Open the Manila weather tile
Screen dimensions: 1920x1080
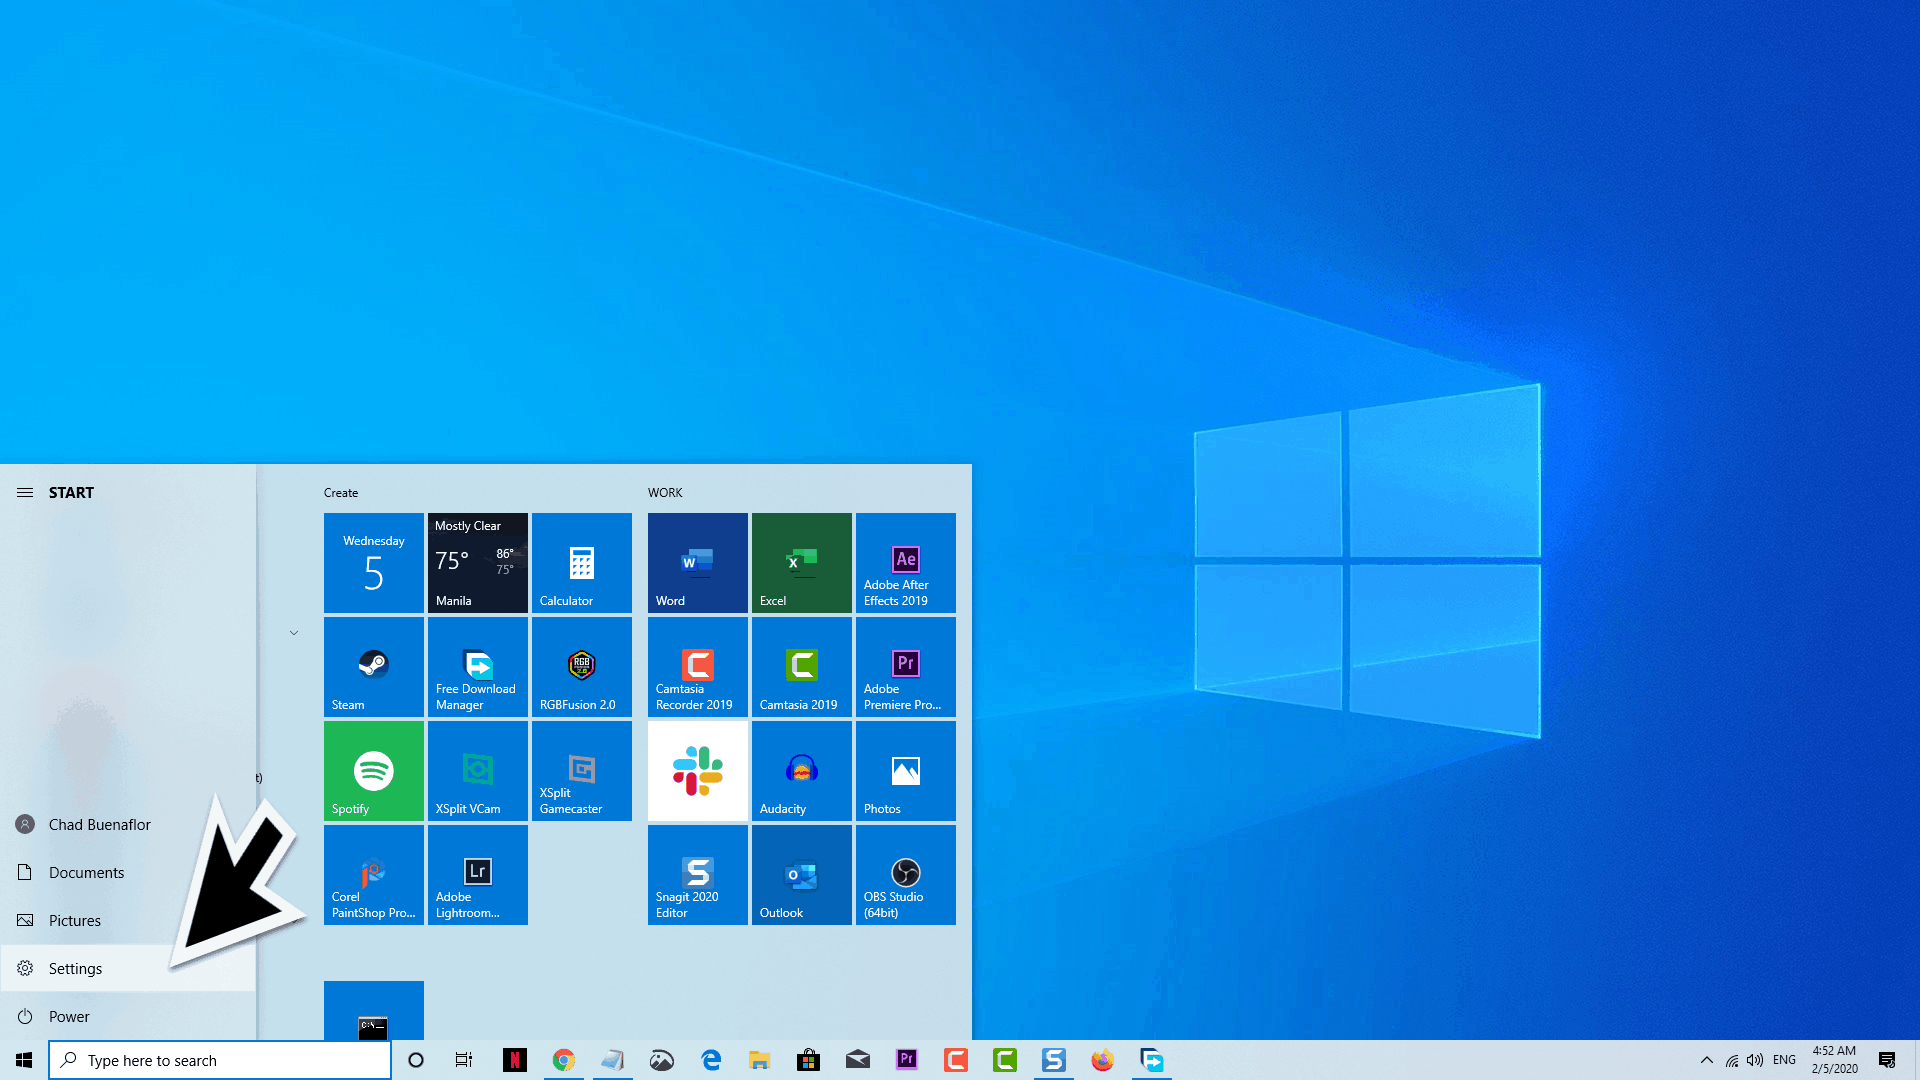(477, 563)
